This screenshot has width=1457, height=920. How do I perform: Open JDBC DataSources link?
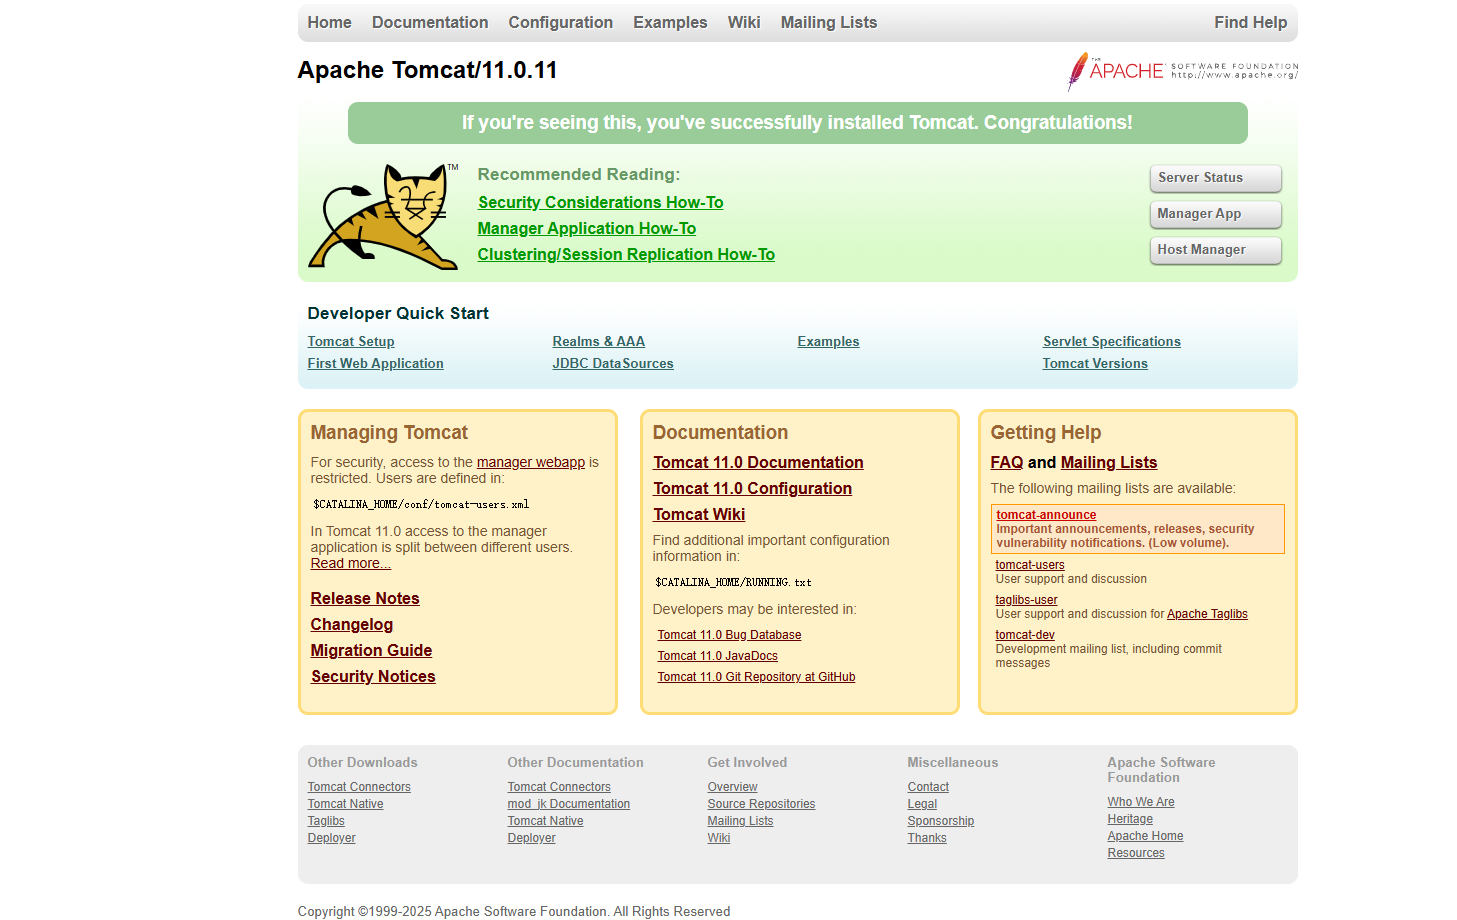click(x=613, y=363)
